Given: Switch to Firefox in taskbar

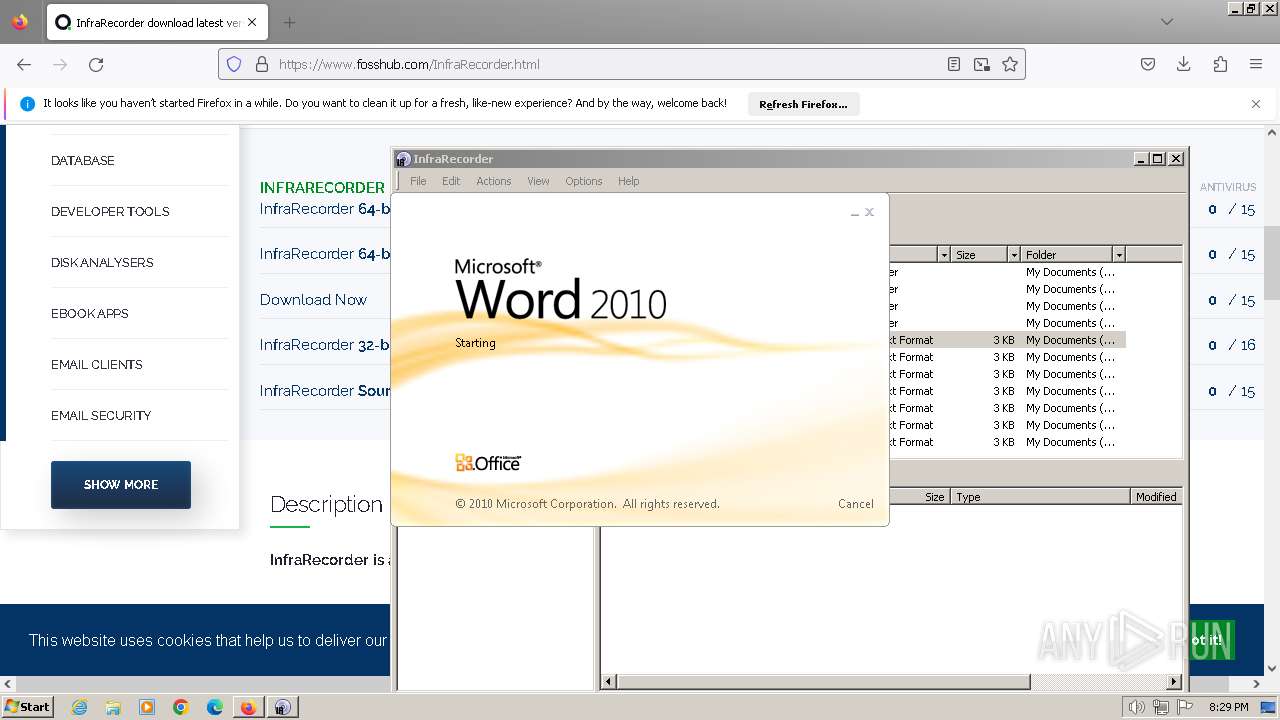Looking at the screenshot, I should coord(248,707).
